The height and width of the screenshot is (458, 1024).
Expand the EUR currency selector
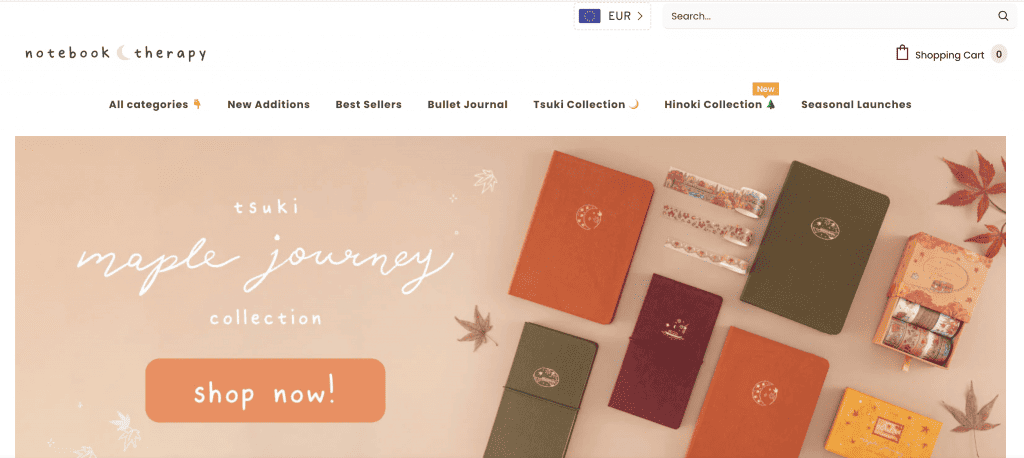pos(612,16)
